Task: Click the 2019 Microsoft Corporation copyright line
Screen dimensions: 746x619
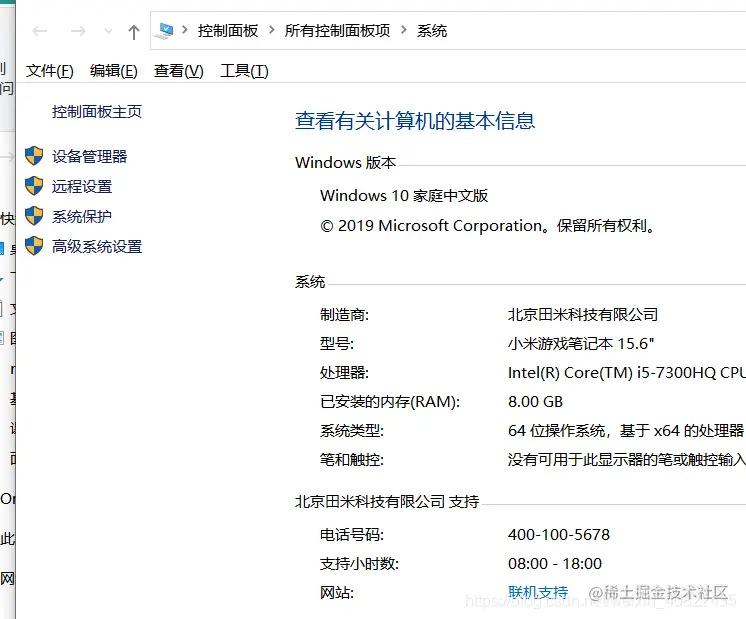Action: click(488, 226)
